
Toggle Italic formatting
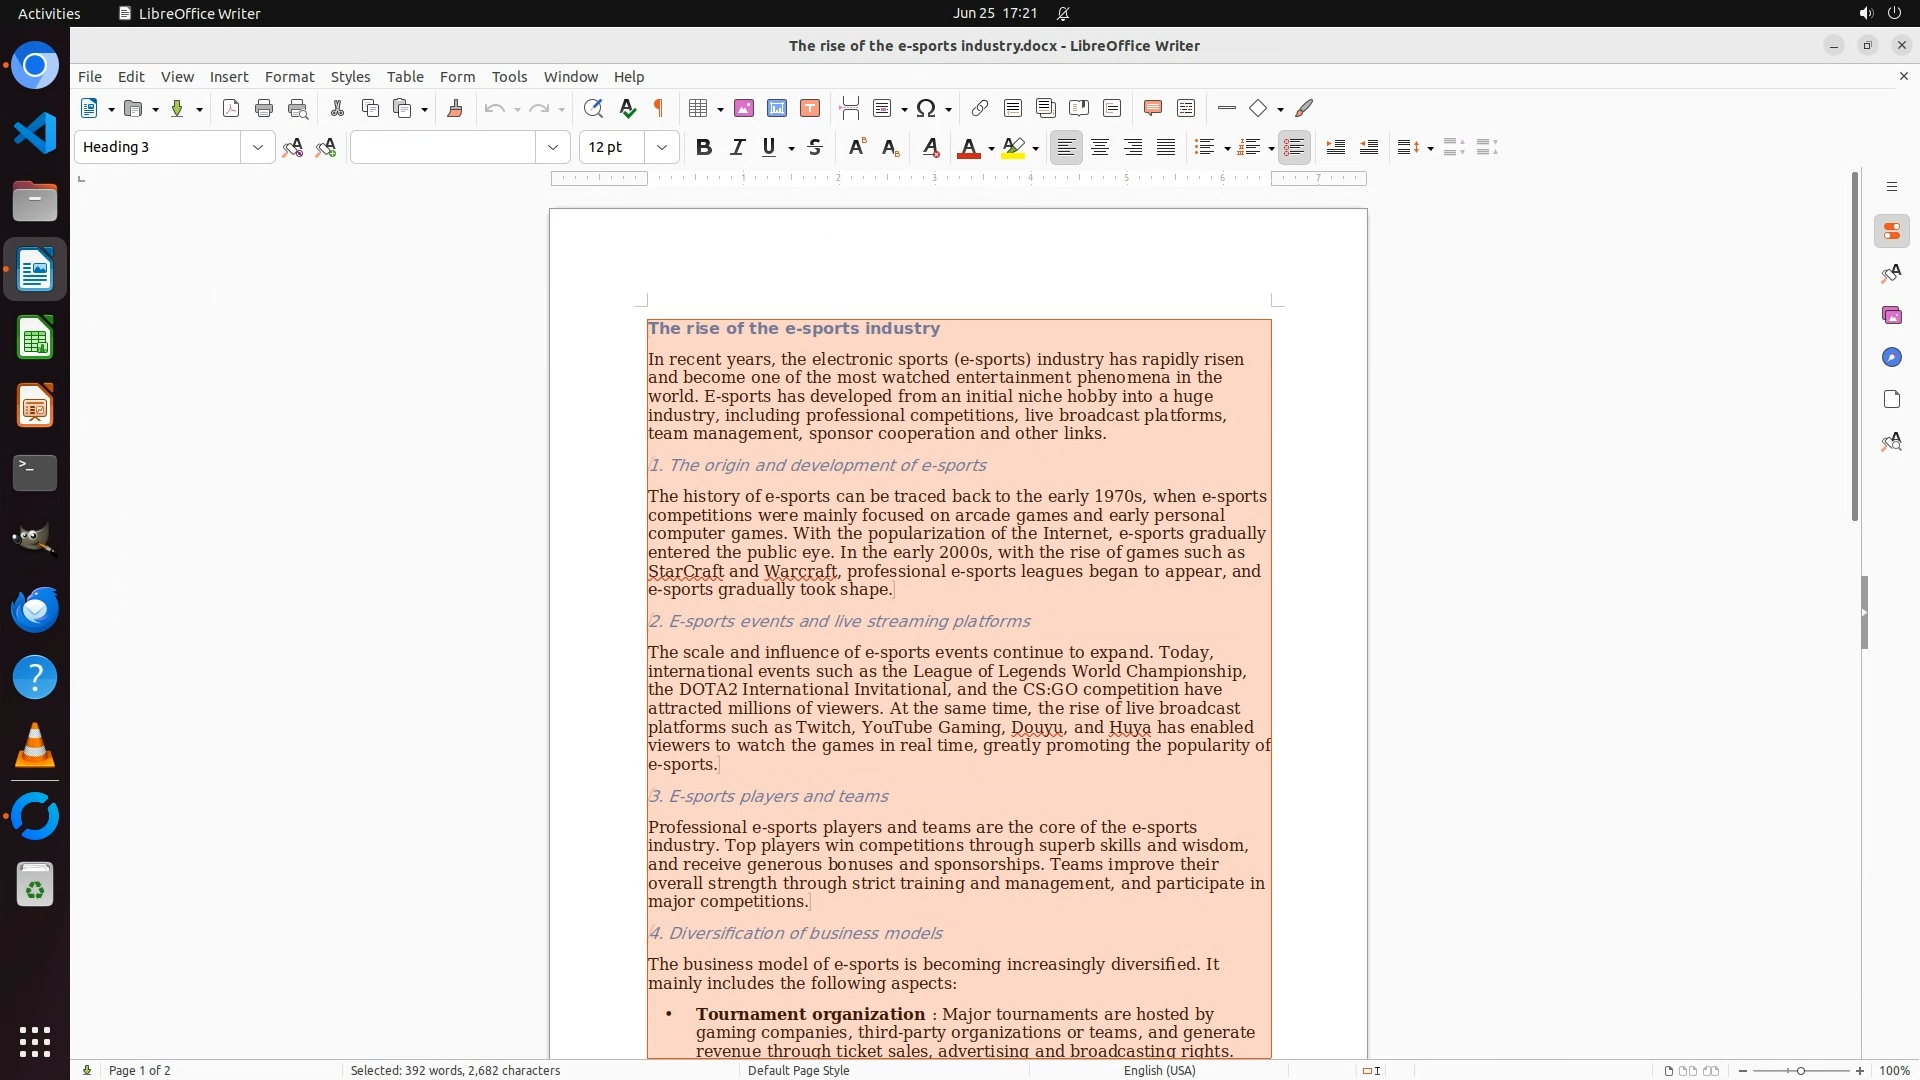[738, 148]
